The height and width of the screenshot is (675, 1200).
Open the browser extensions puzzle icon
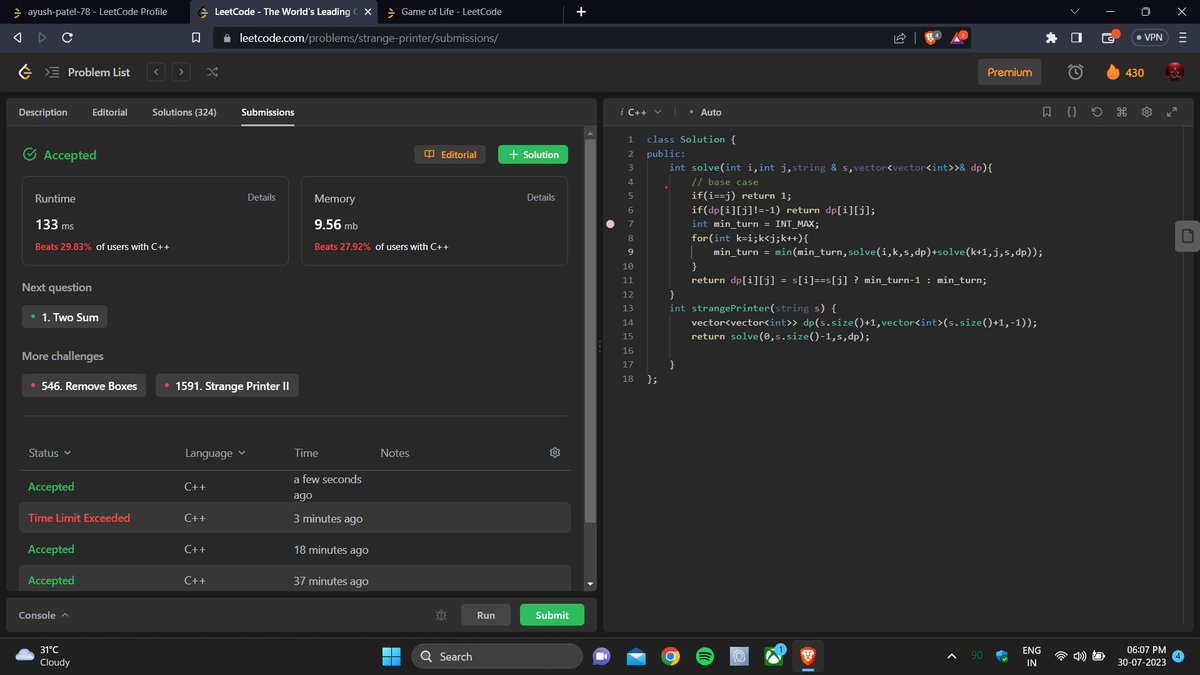[x=1050, y=38]
